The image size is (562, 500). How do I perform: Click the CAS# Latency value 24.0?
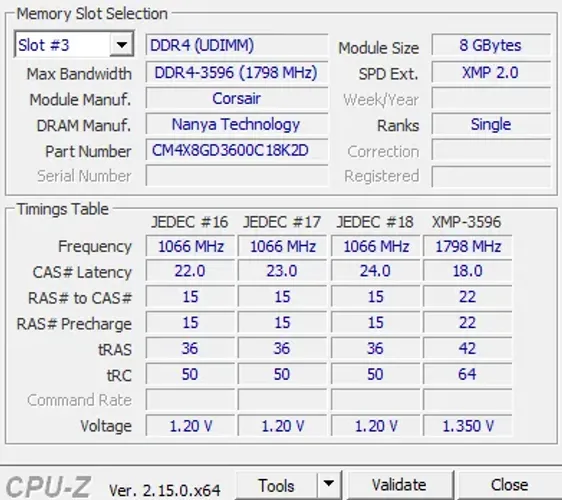coord(376,271)
